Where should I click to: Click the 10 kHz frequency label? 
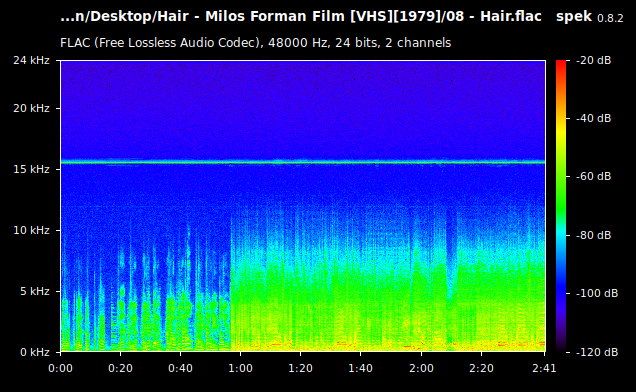[31, 230]
